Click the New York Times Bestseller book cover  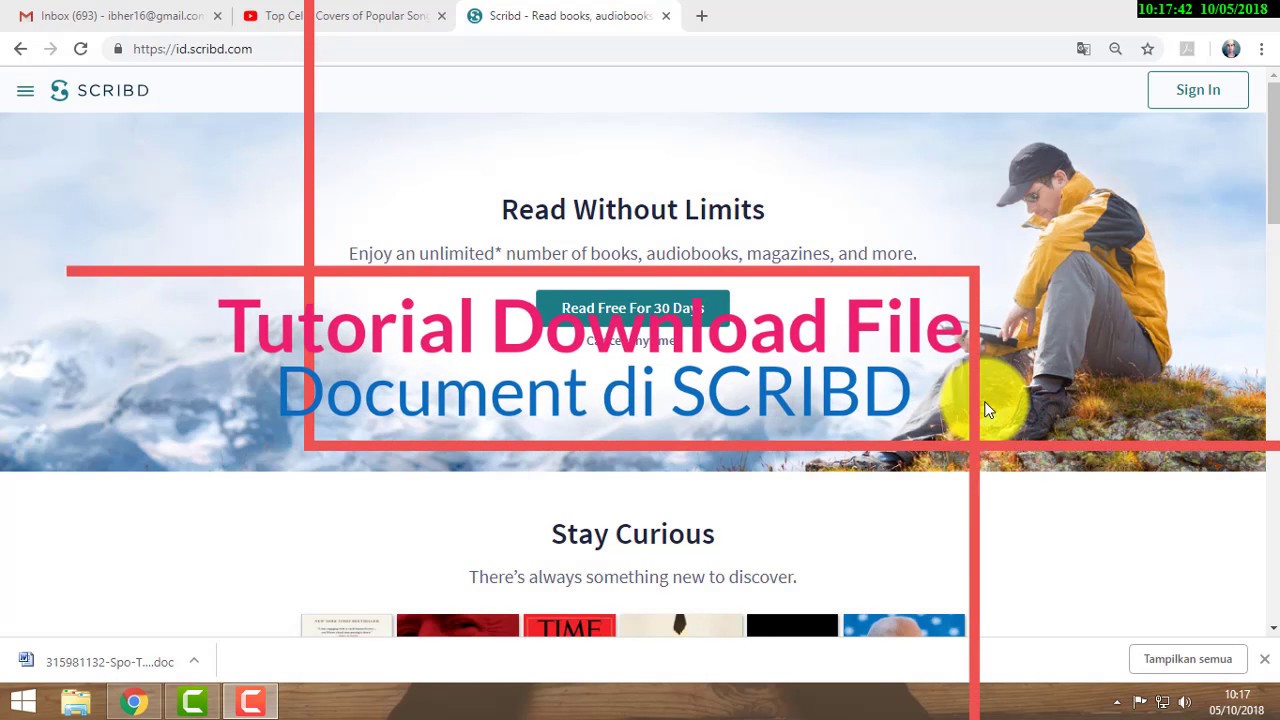tap(347, 626)
